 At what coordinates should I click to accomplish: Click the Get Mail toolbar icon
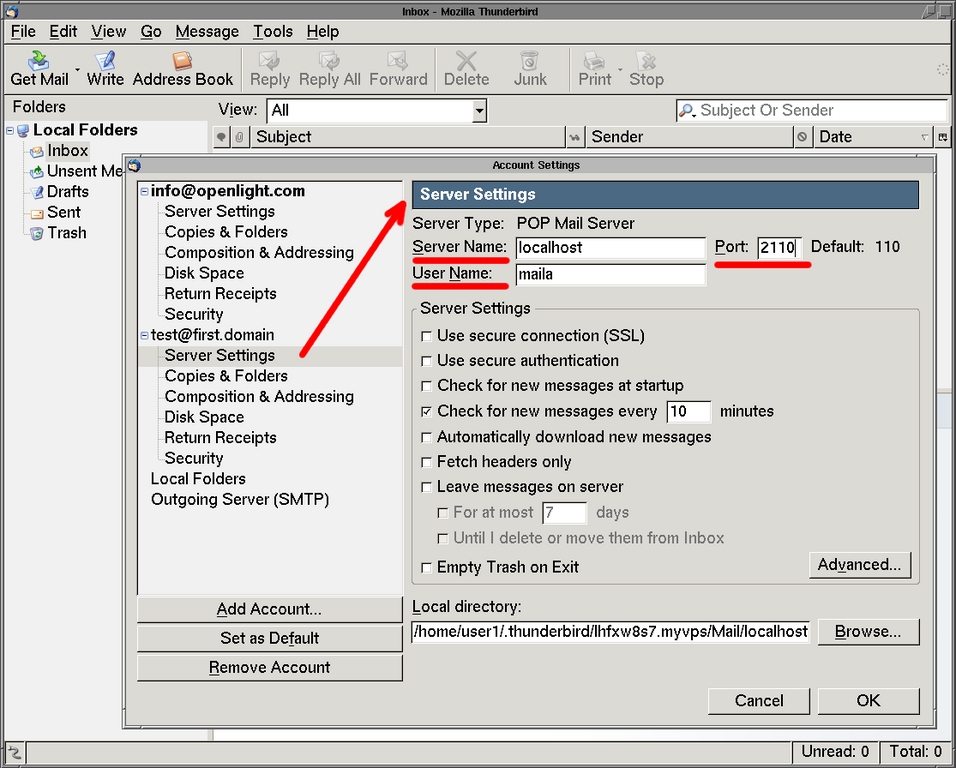(x=39, y=62)
